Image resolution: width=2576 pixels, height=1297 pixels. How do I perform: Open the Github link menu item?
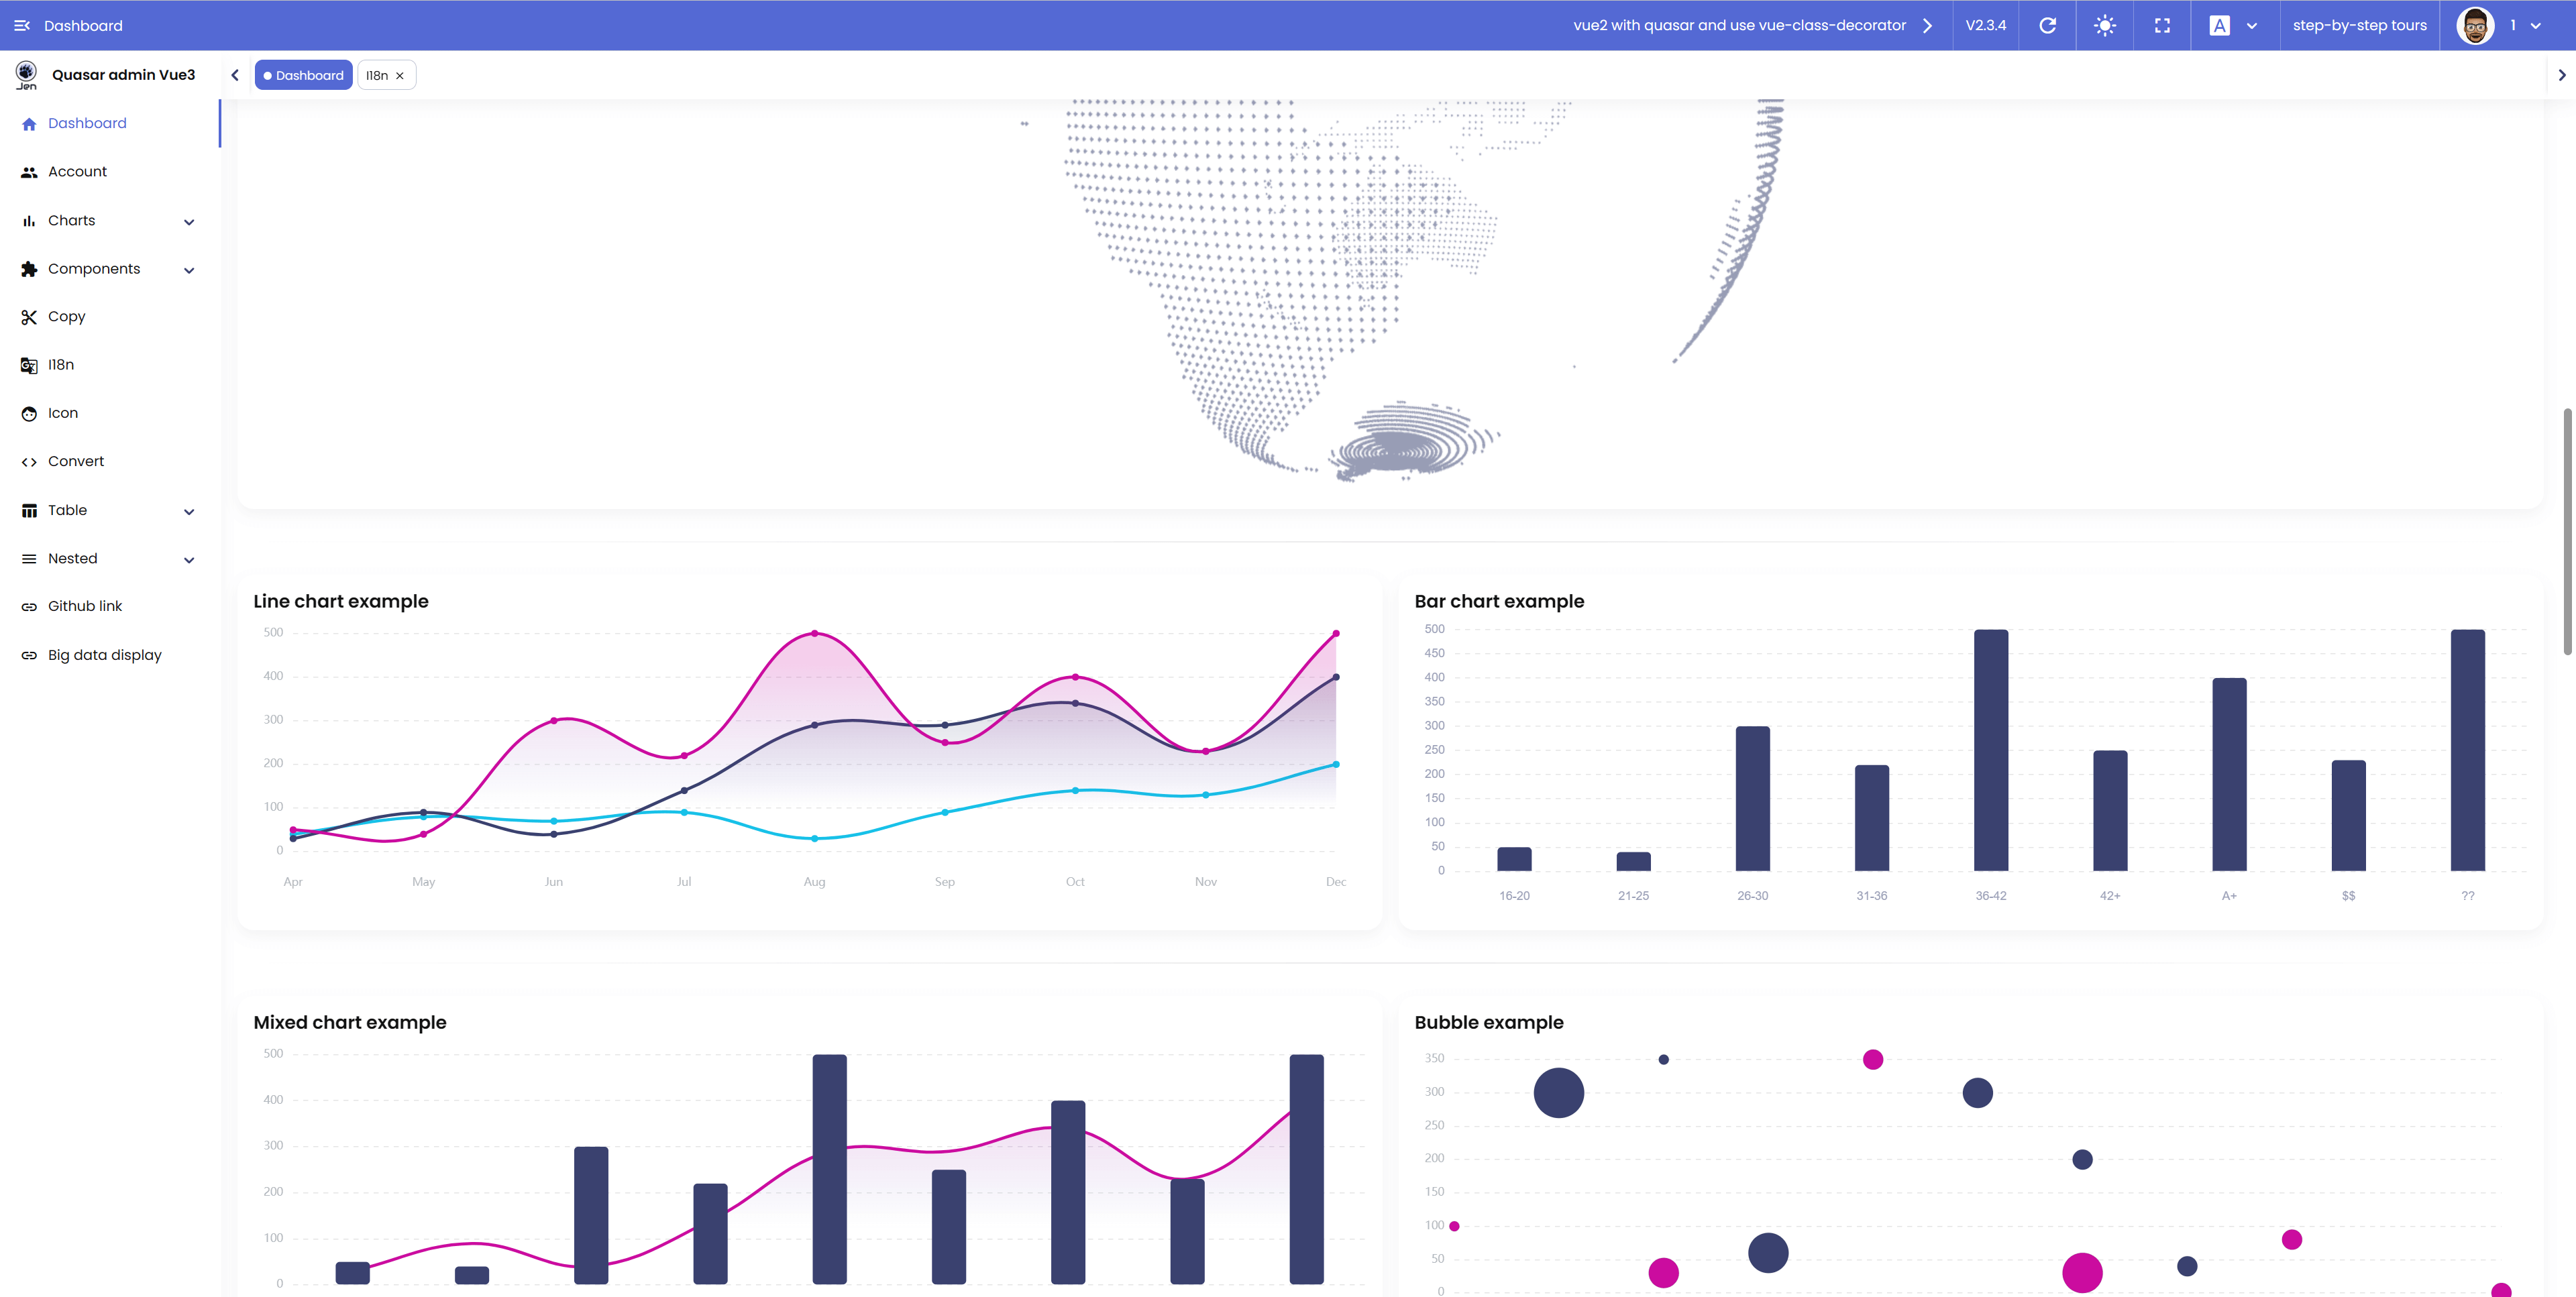click(x=85, y=606)
